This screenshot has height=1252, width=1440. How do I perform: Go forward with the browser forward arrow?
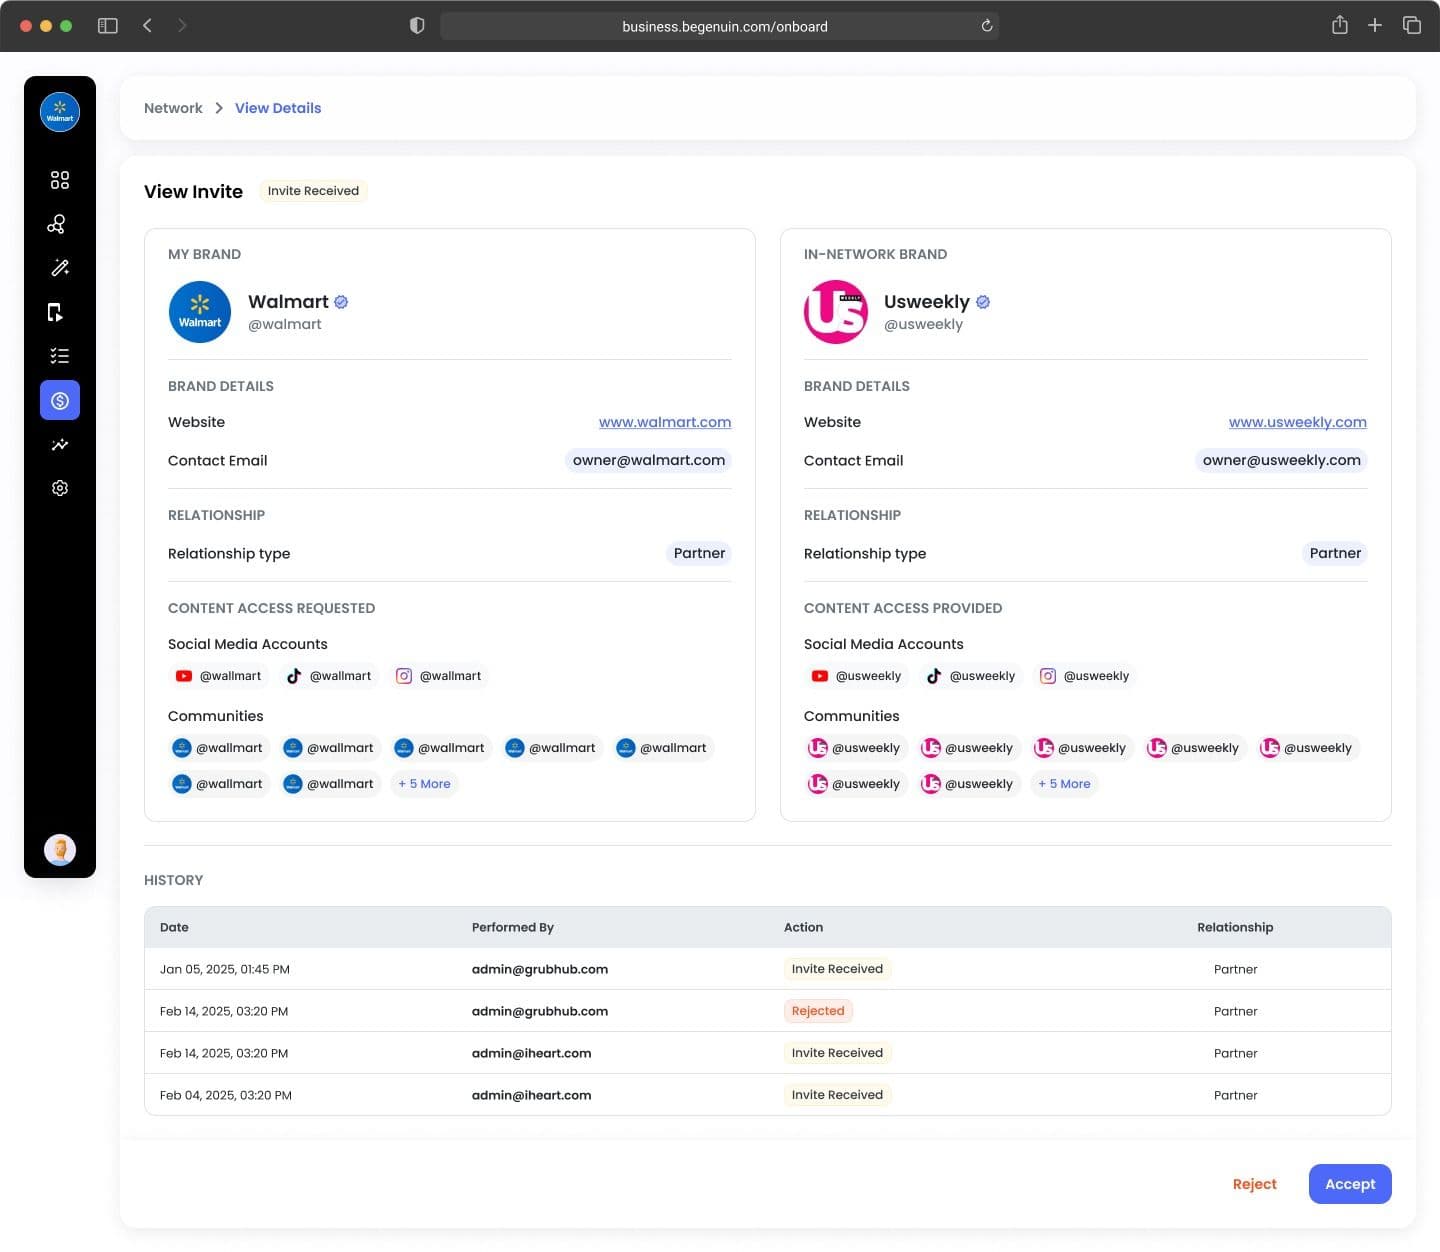[182, 26]
